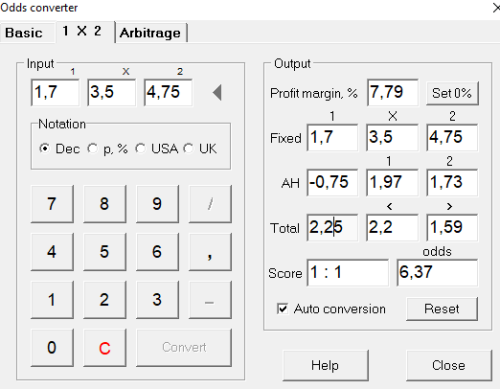Image resolution: width=500 pixels, height=389 pixels.
Task: Click the Profit margin input field
Action: [392, 92]
